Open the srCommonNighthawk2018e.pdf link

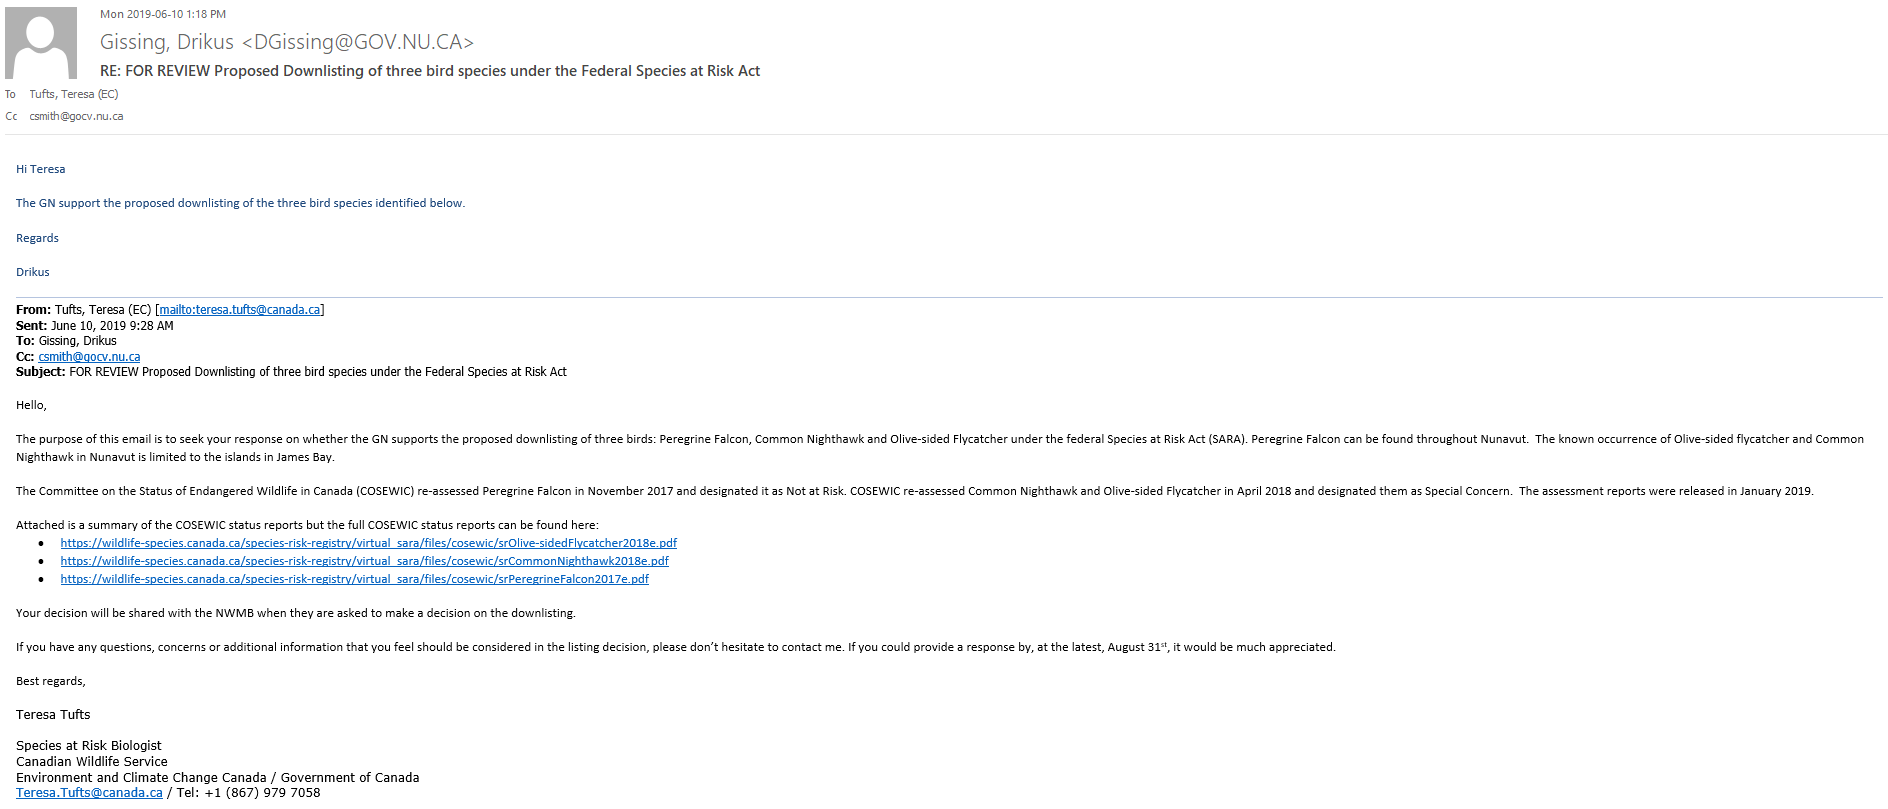click(x=364, y=561)
